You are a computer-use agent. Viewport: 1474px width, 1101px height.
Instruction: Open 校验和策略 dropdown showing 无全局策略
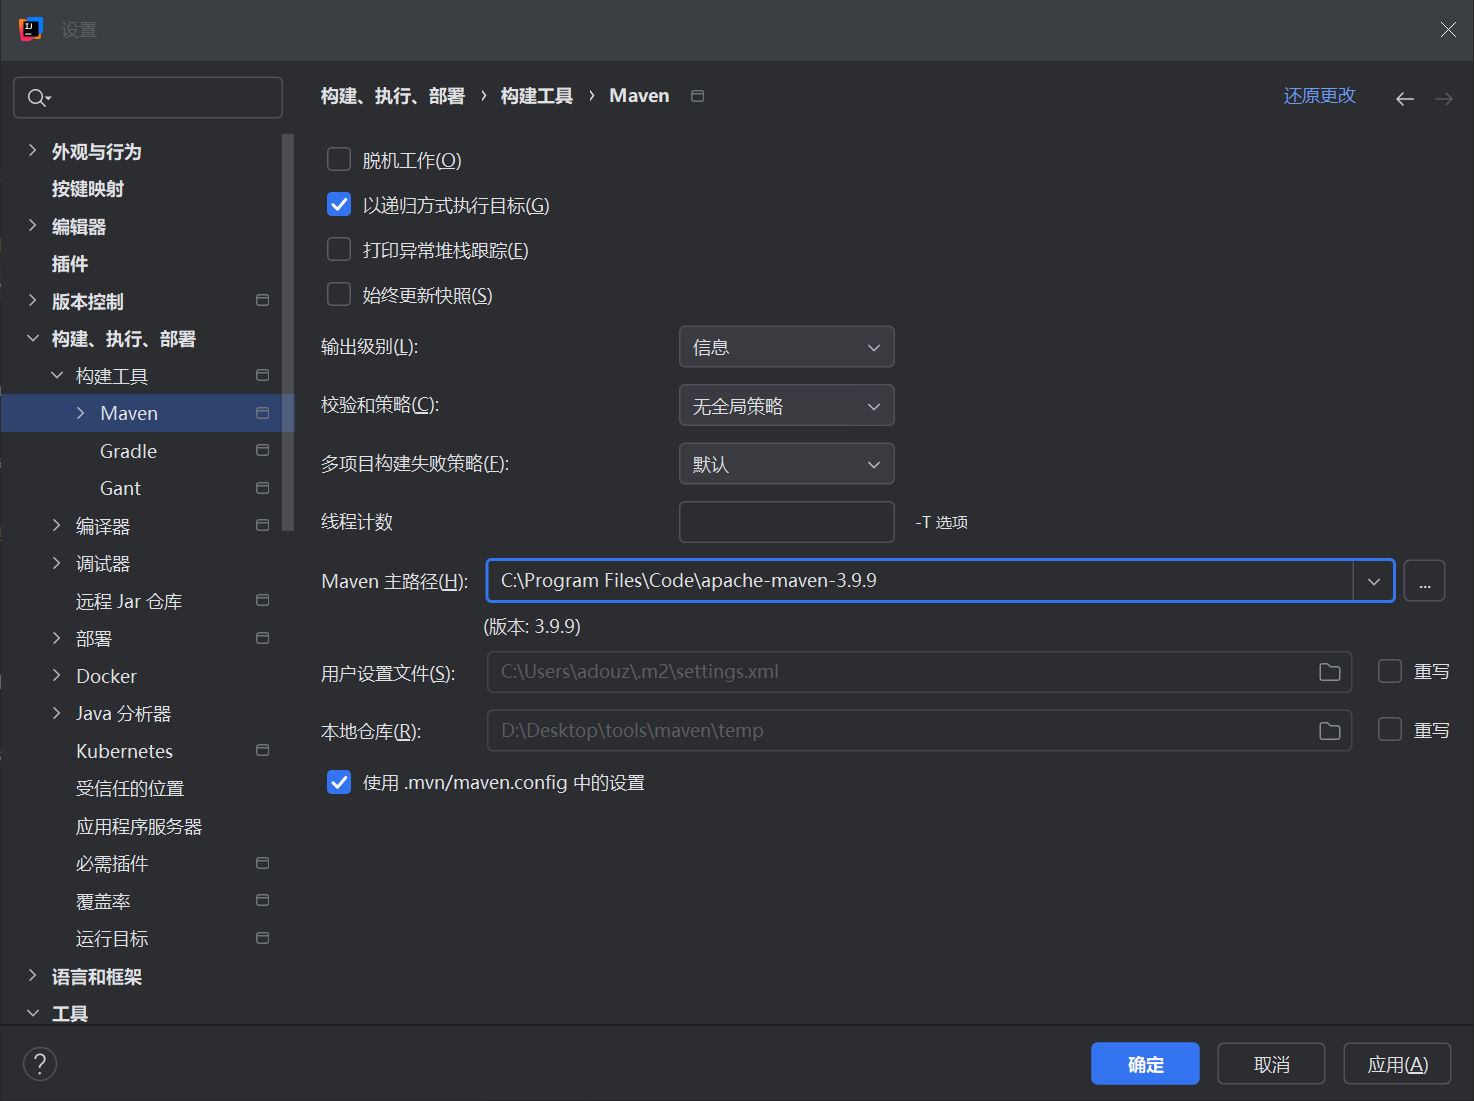(x=787, y=406)
